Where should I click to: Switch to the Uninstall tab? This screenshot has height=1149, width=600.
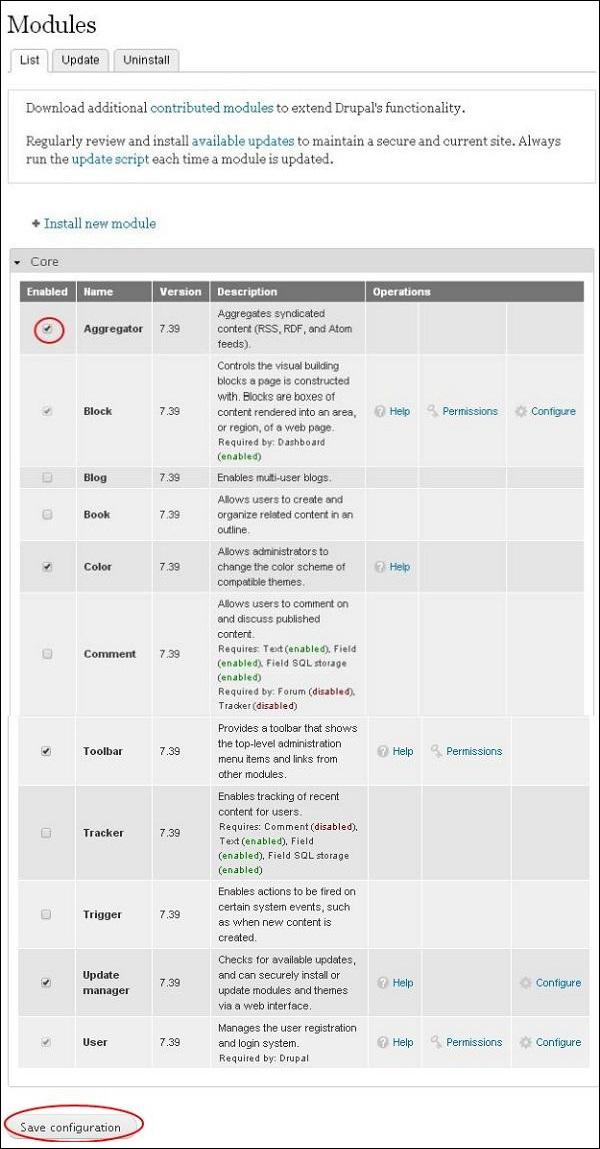[x=146, y=60]
